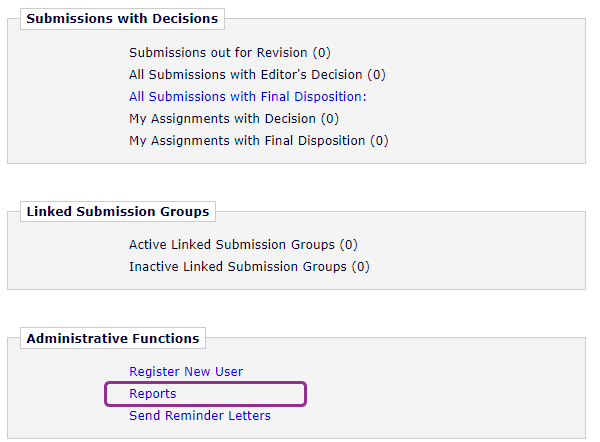Screen dimensions: 600x442
Task: Open Active Linked Submission Groups
Action: click(x=233, y=245)
